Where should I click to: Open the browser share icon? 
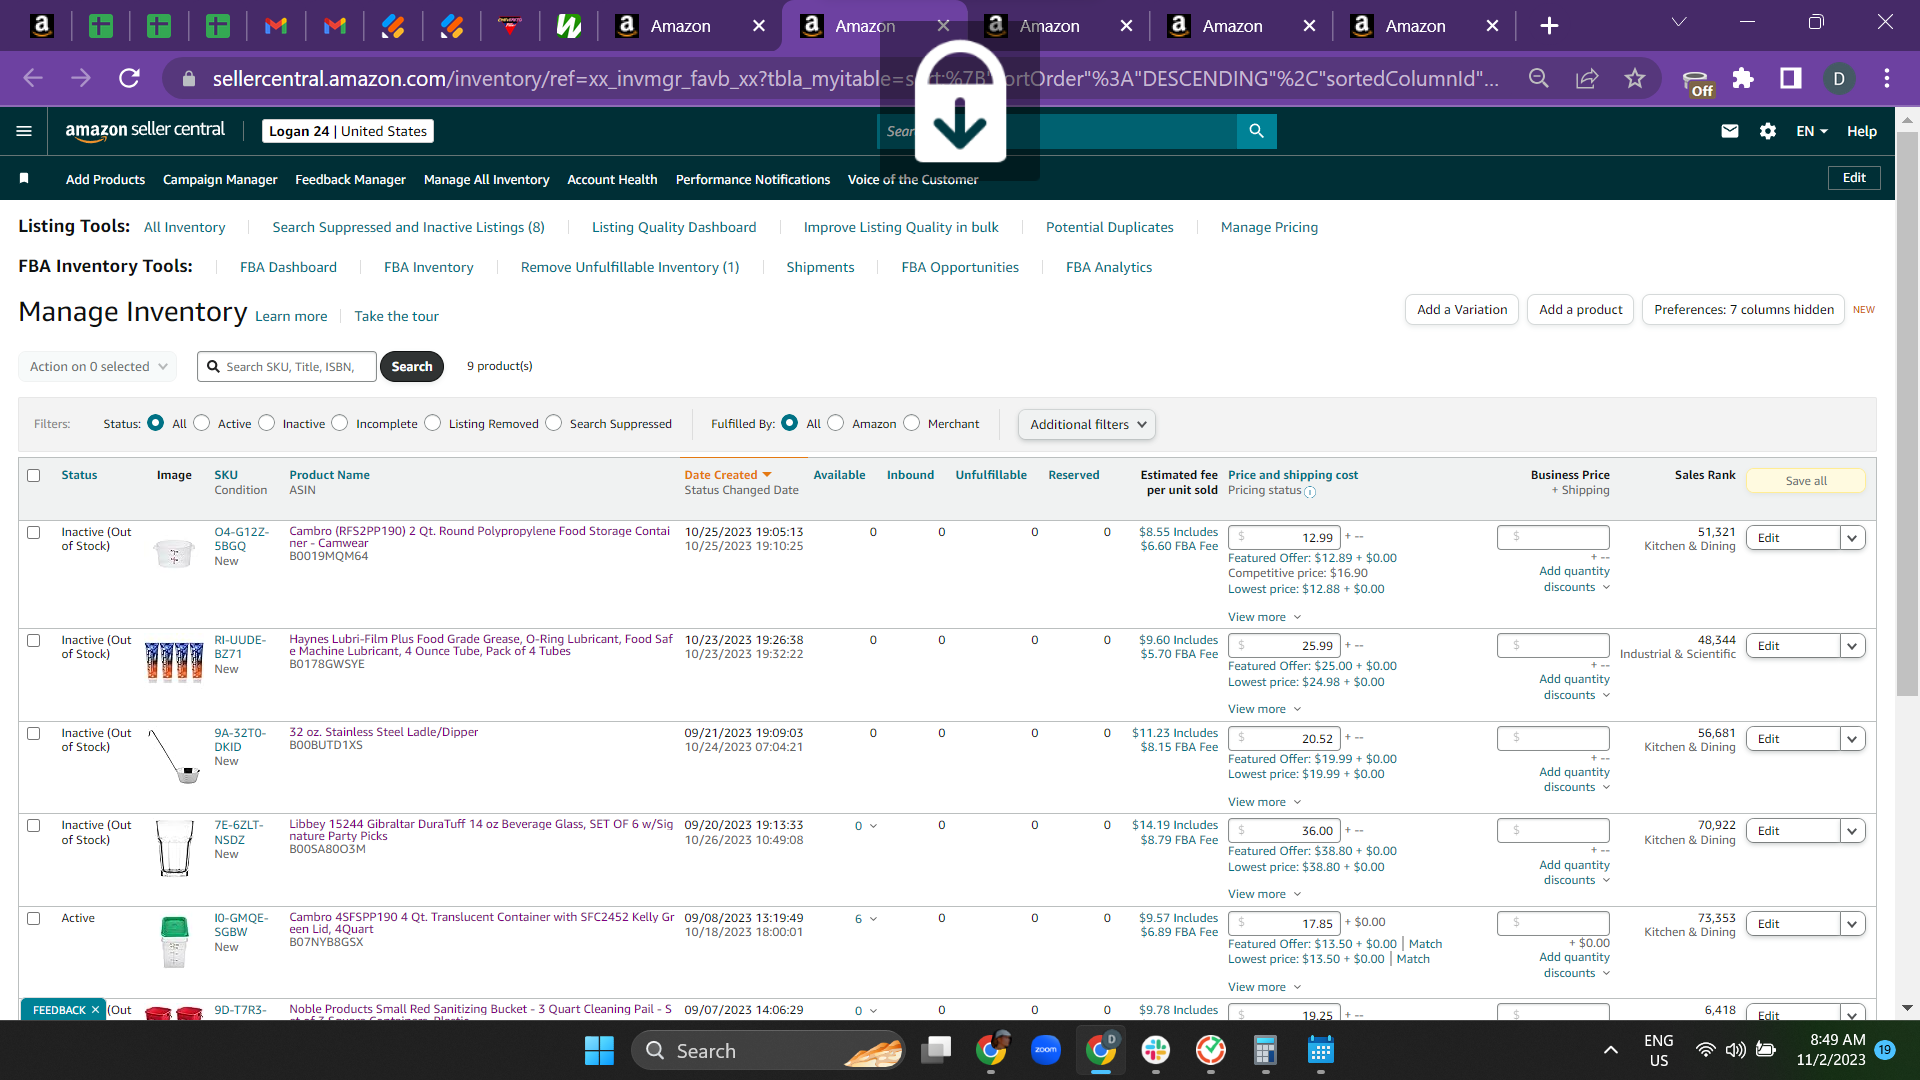(1586, 78)
